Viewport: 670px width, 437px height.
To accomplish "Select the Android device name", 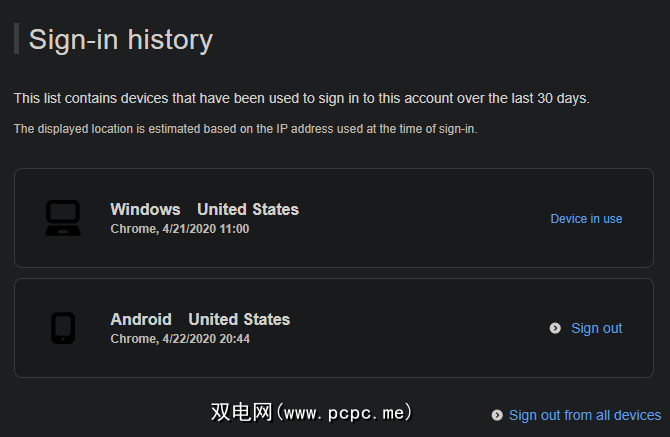I will click(x=141, y=319).
